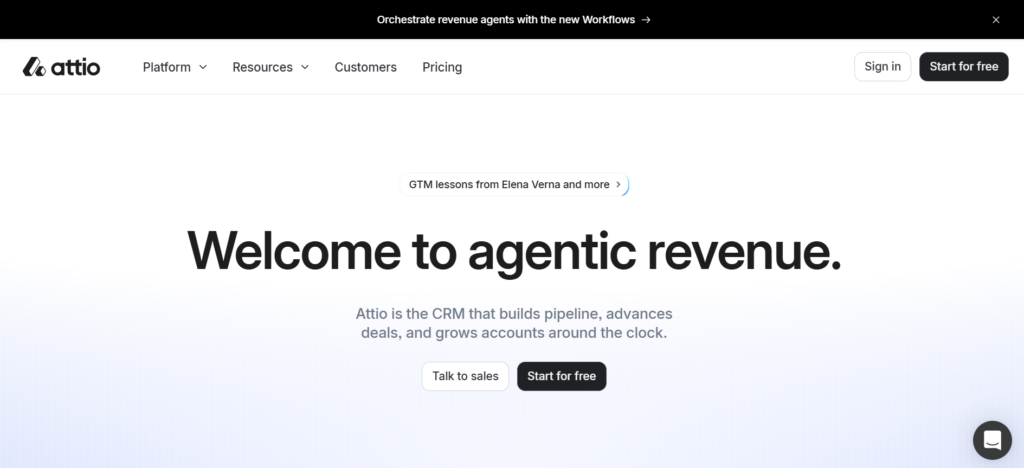This screenshot has width=1024, height=468.
Task: Open the chat support widget icon
Action: (x=992, y=440)
